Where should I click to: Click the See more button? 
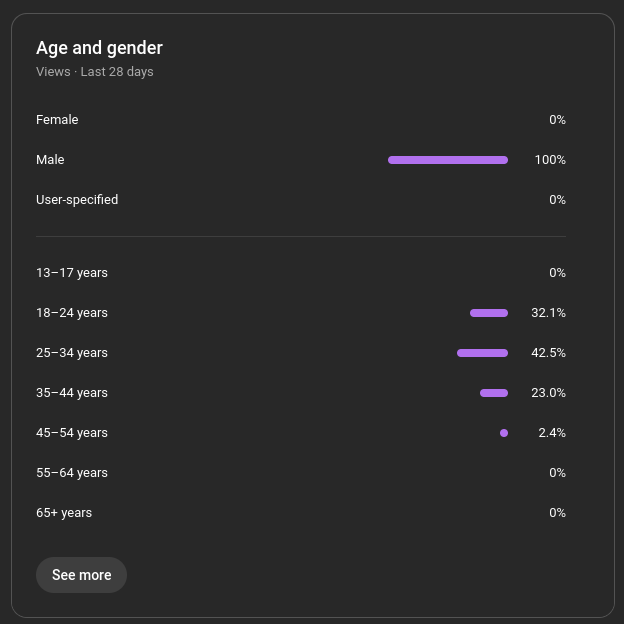tap(81, 575)
